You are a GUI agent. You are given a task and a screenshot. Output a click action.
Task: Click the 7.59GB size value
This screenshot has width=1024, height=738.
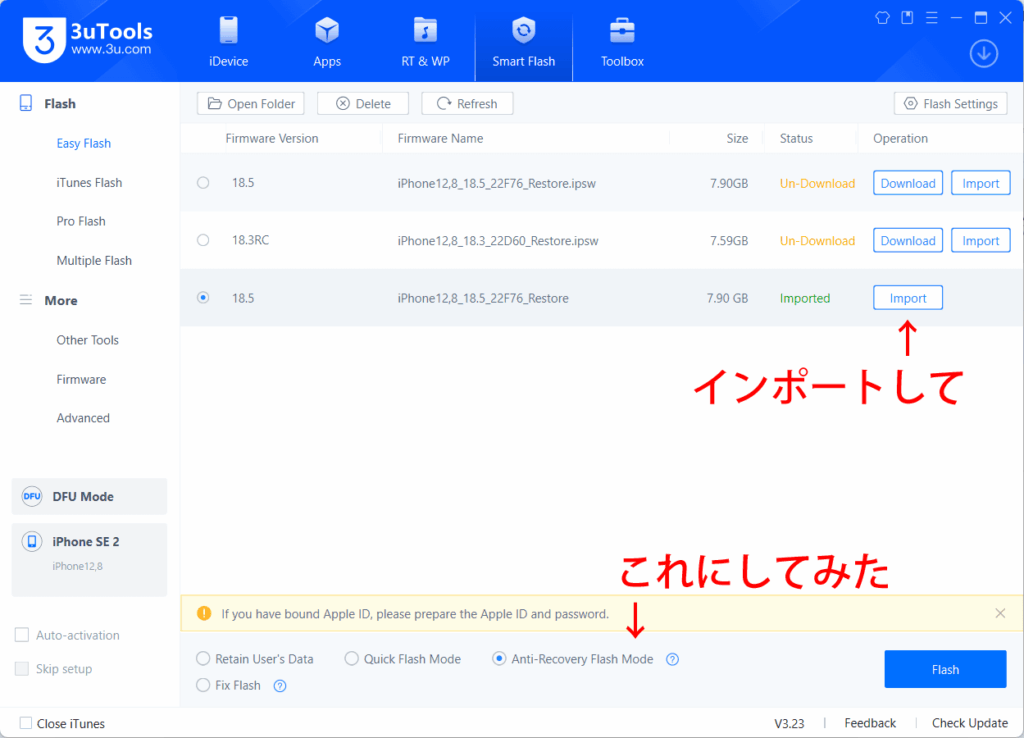[729, 241]
